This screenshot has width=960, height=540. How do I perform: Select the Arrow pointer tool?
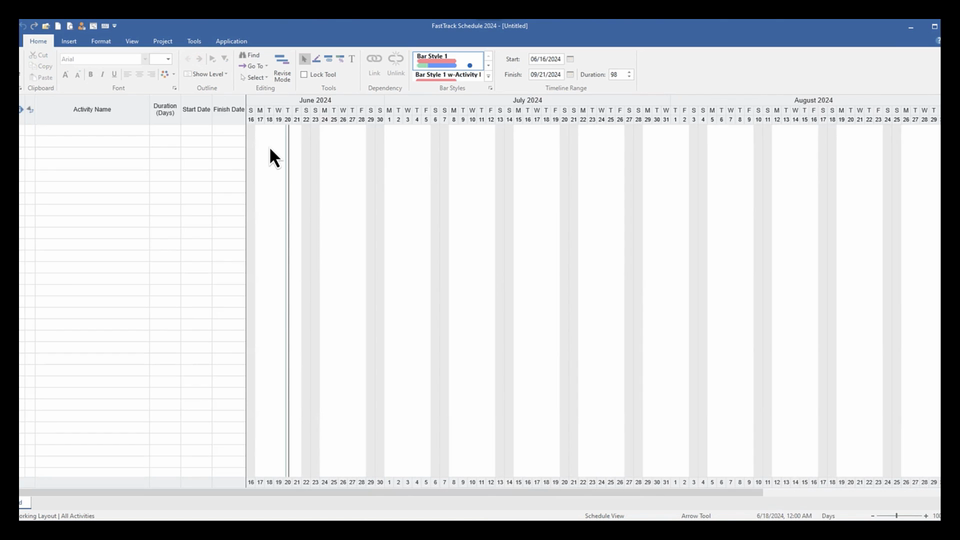coord(304,59)
